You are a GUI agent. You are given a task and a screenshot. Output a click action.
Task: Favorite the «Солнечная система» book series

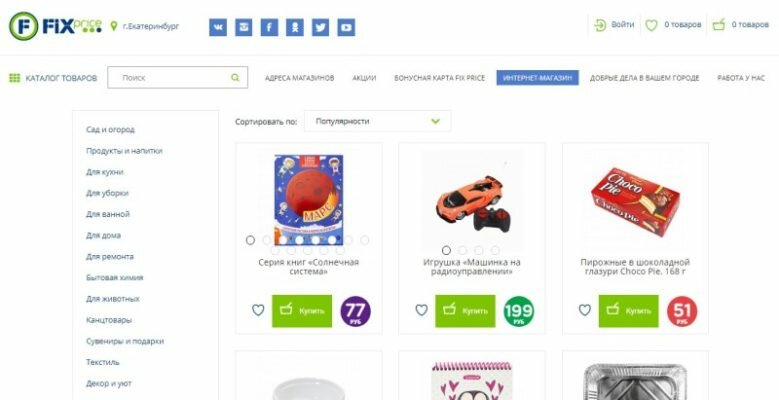[258, 310]
